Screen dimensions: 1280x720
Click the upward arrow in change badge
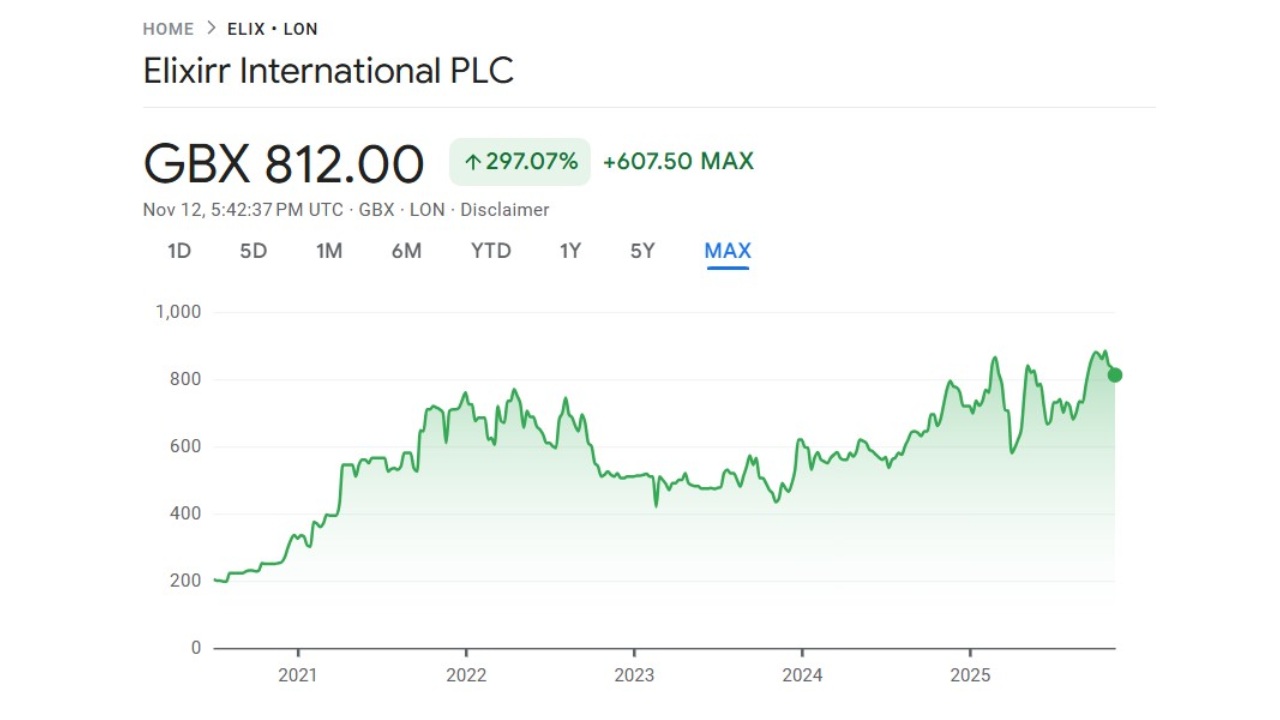pos(471,161)
